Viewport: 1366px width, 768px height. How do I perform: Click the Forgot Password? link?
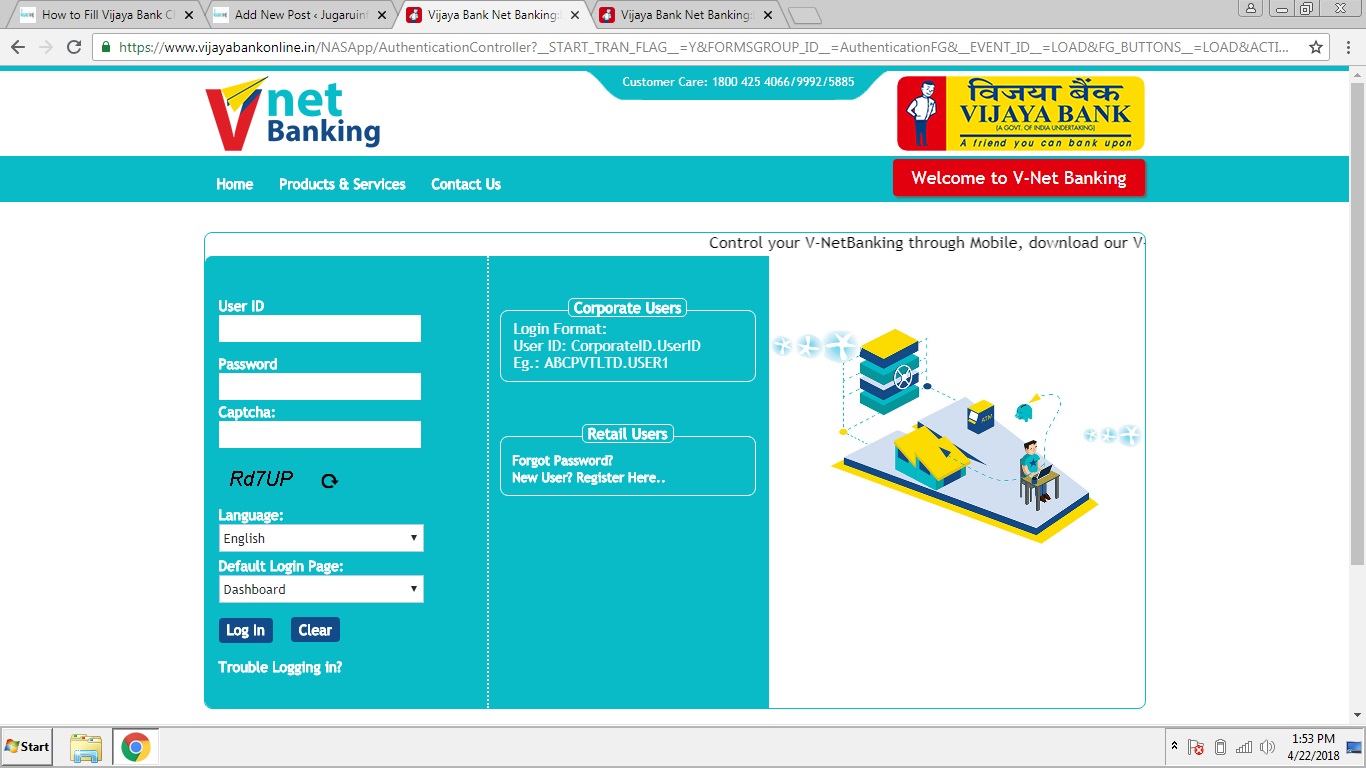point(562,461)
